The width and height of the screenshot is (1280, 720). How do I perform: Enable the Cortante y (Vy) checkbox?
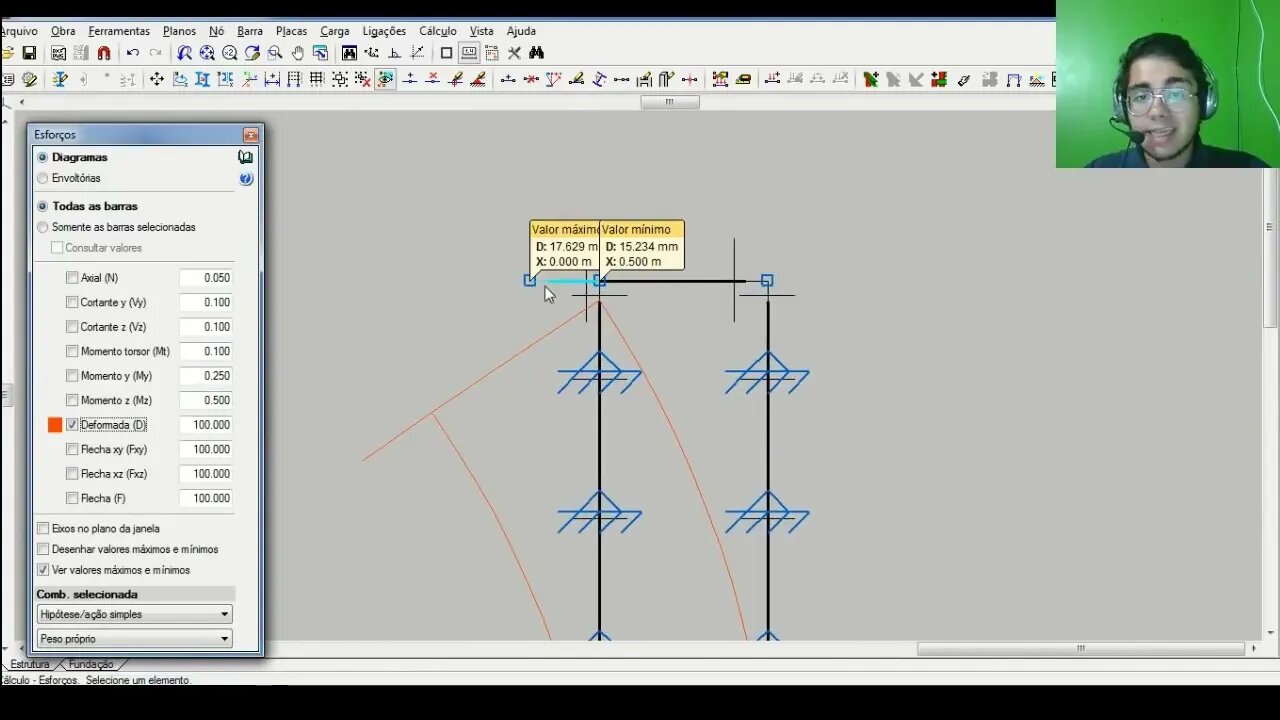tap(72, 302)
